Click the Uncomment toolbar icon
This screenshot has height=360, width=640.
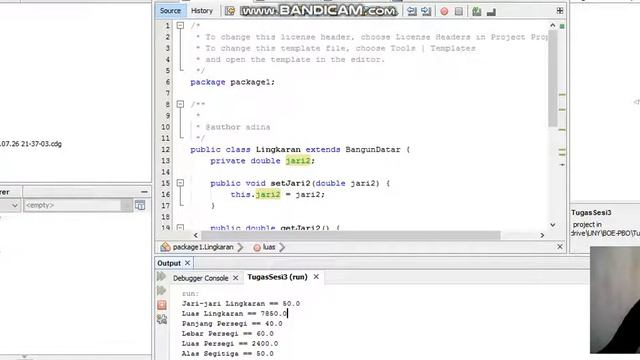coord(491,11)
